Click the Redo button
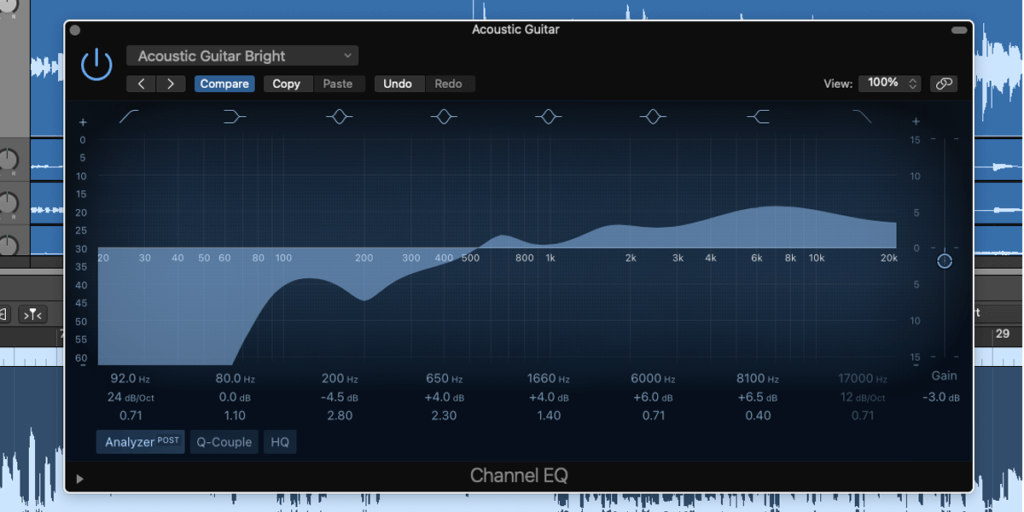 449,84
